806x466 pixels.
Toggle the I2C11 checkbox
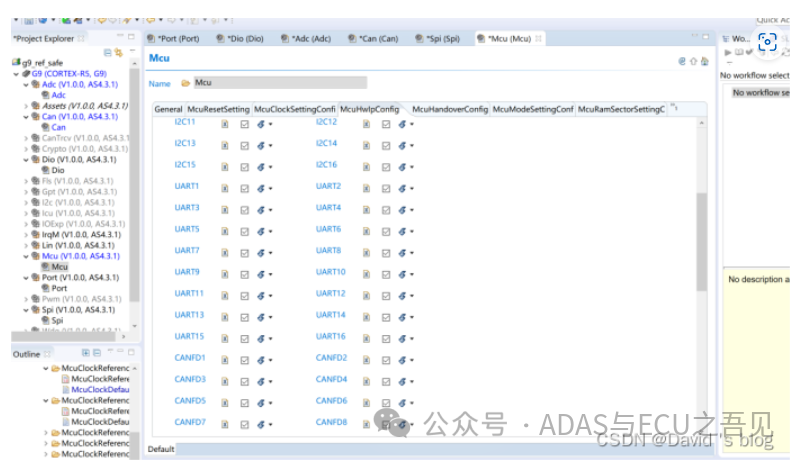coord(245,124)
